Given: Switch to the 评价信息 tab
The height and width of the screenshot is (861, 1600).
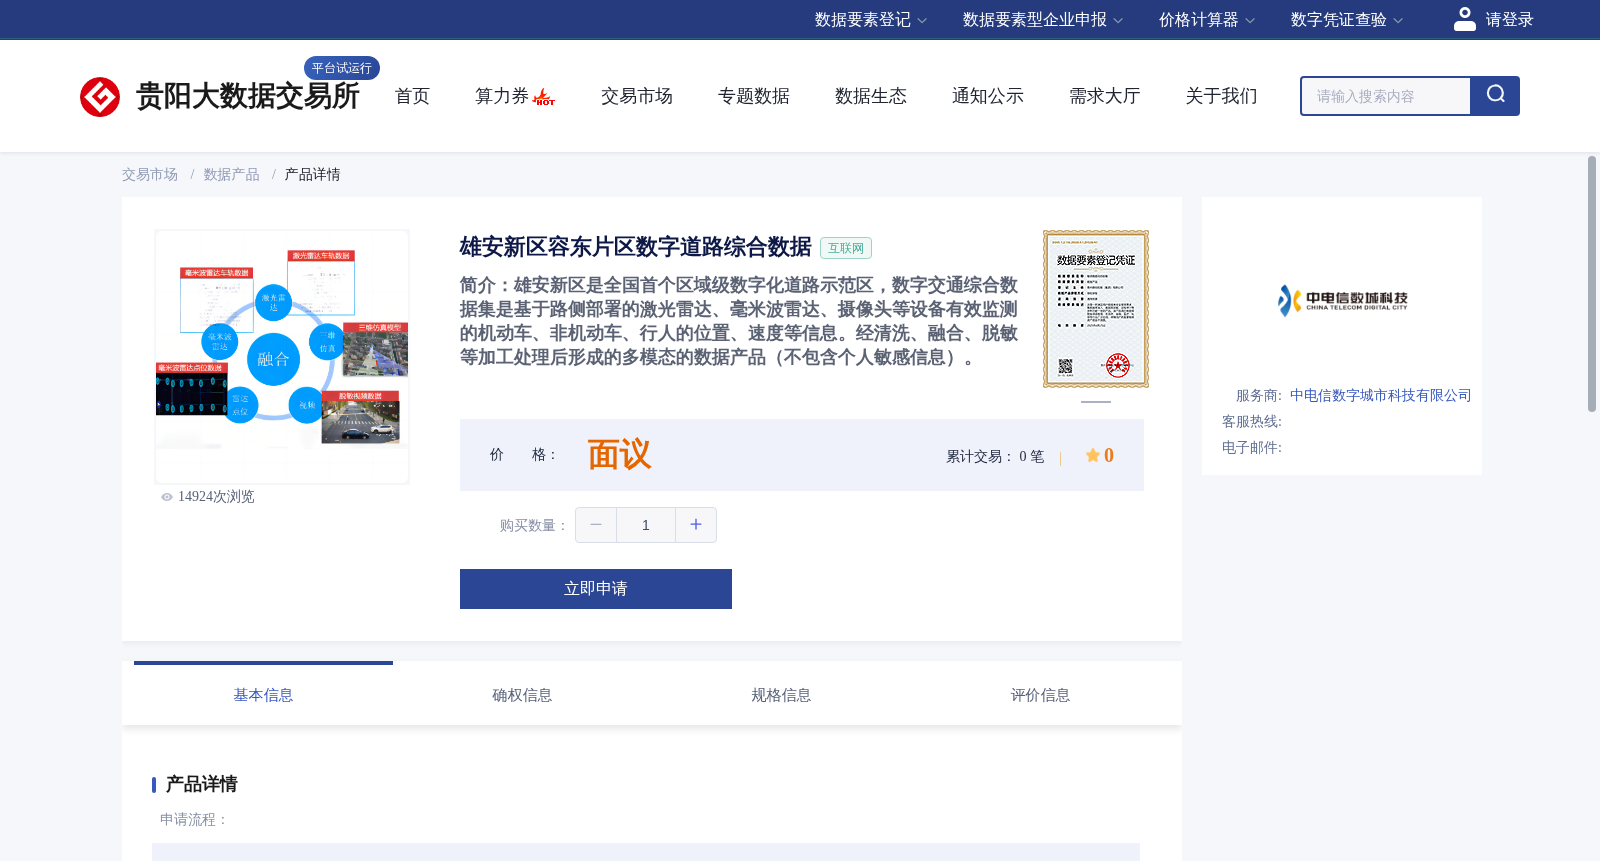Looking at the screenshot, I should point(1040,695).
